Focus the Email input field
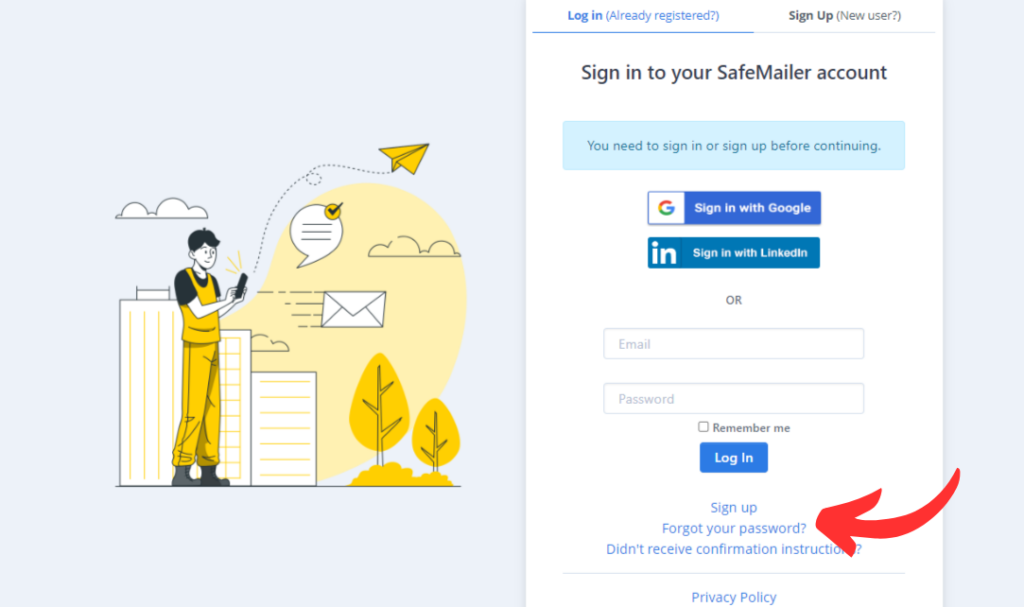Image resolution: width=1024 pixels, height=607 pixels. point(733,344)
